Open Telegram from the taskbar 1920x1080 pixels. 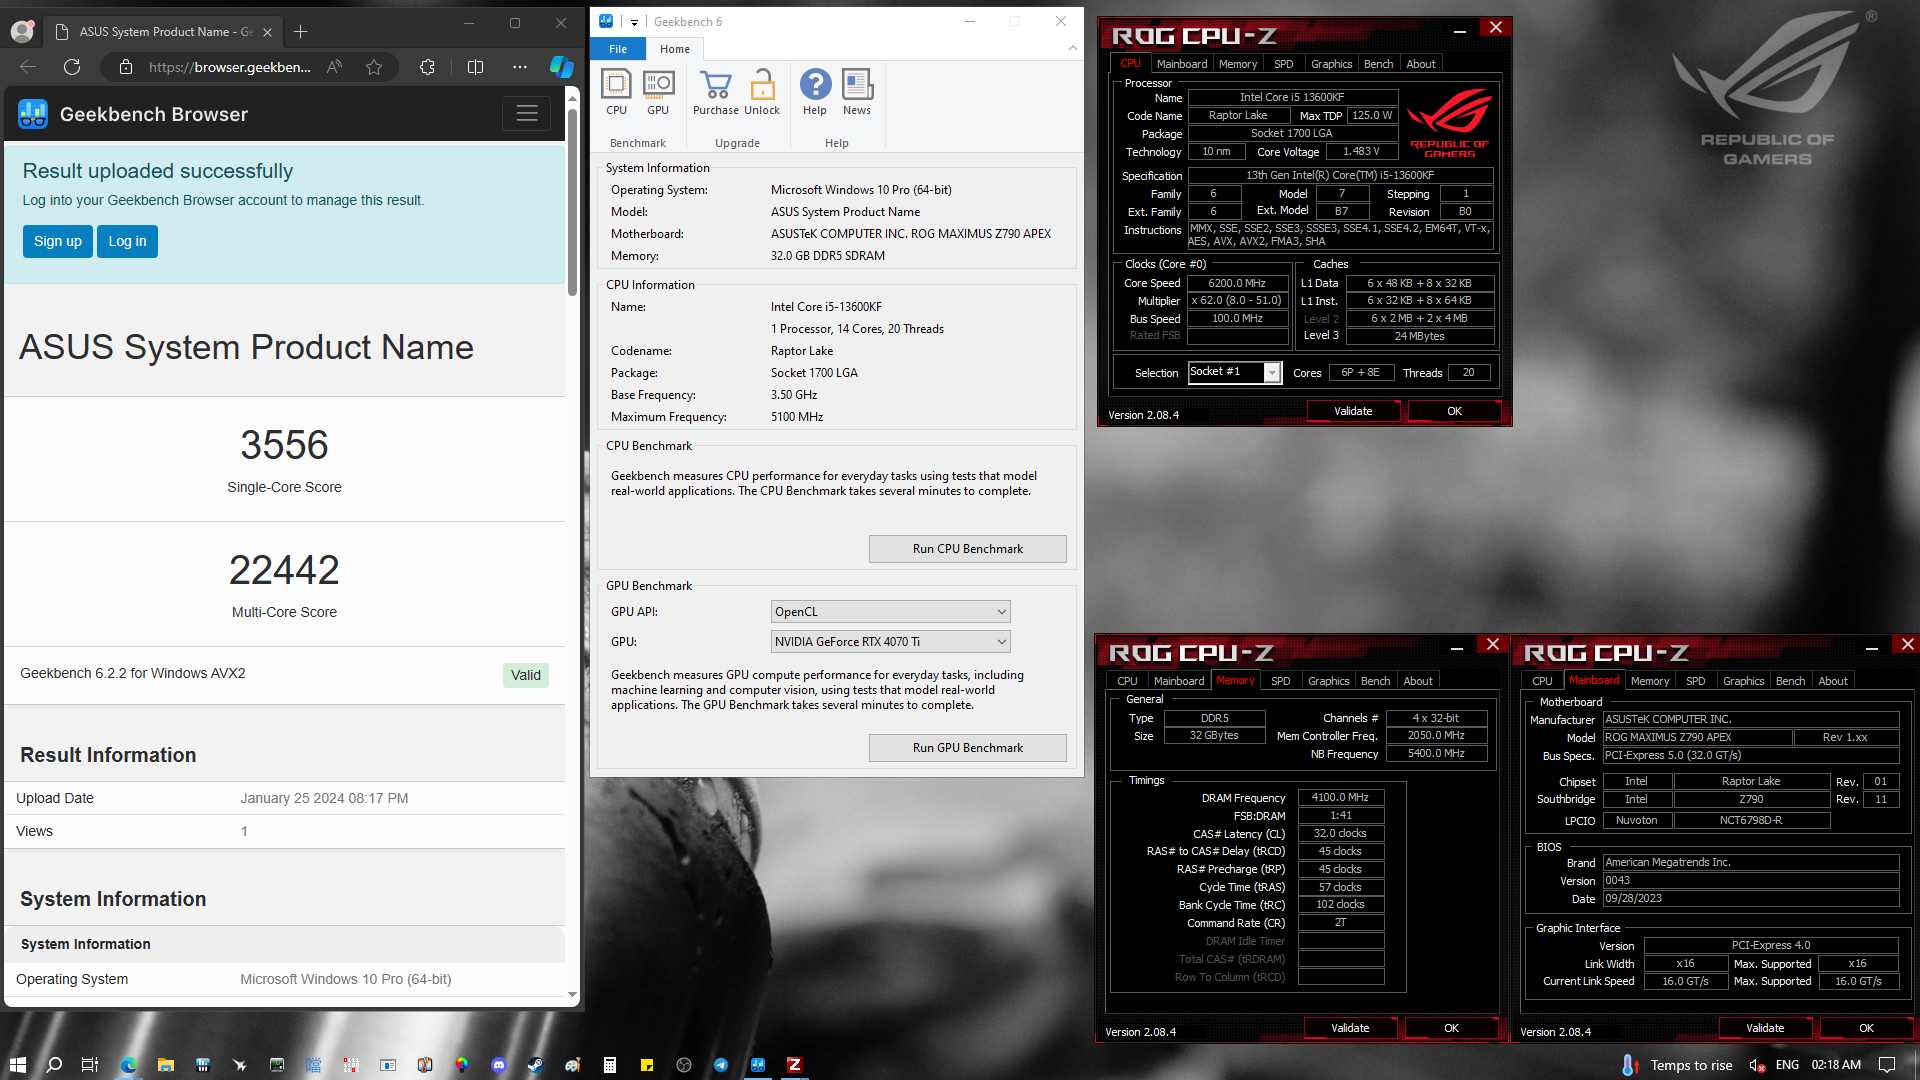click(720, 1065)
